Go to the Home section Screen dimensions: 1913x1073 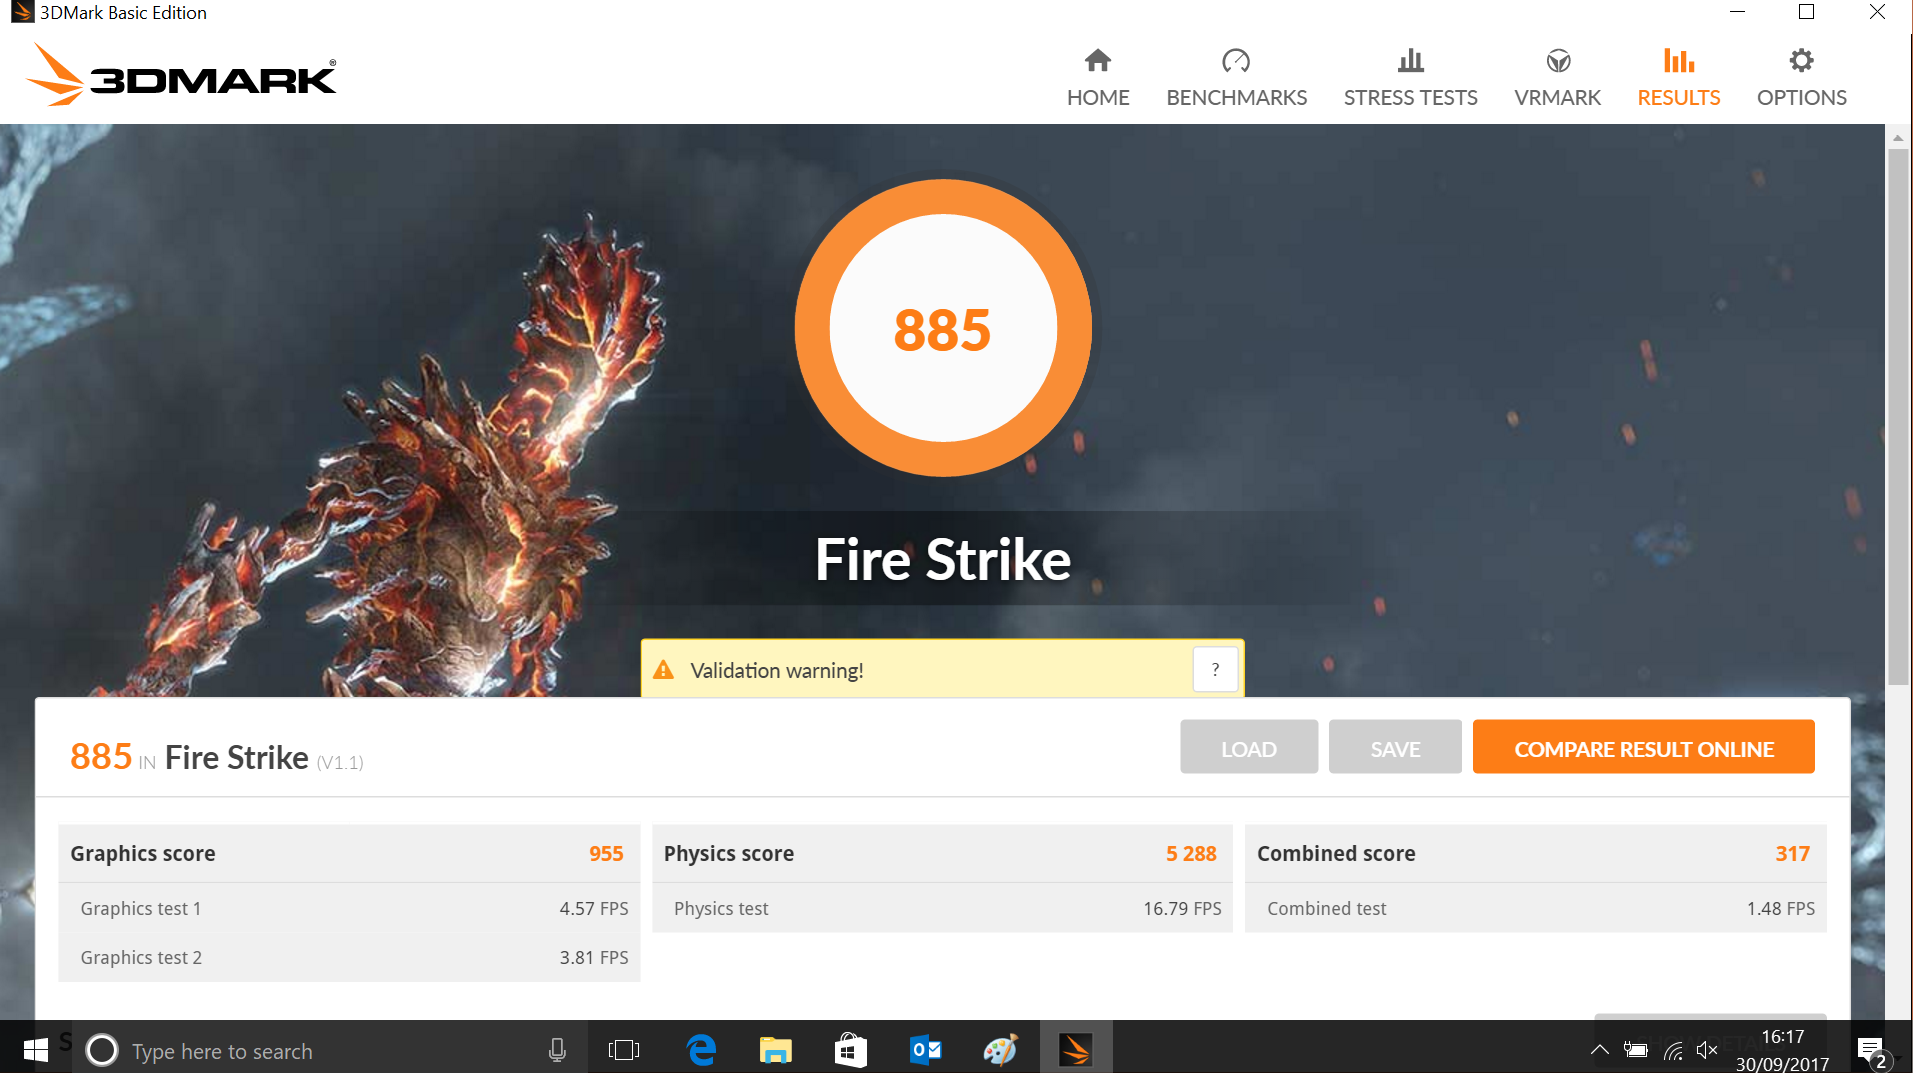pos(1098,78)
